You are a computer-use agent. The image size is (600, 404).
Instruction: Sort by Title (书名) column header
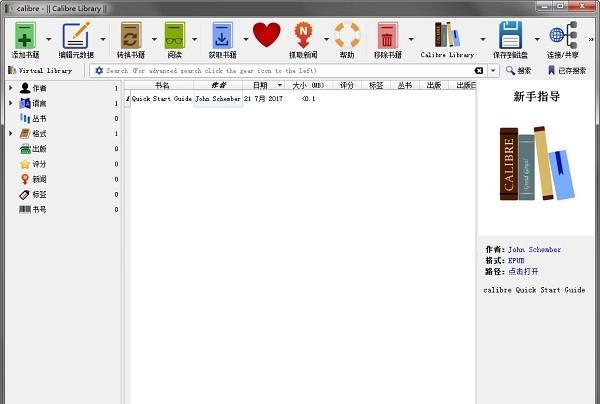[162, 85]
